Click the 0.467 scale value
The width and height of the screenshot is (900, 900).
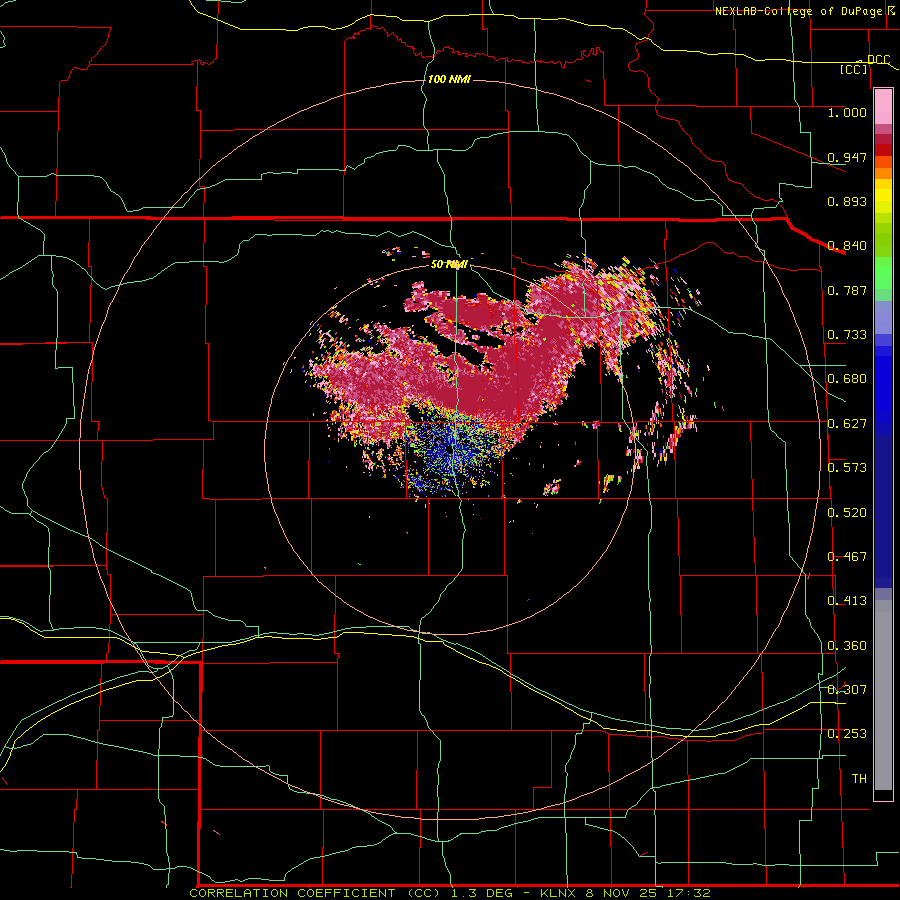pos(847,557)
